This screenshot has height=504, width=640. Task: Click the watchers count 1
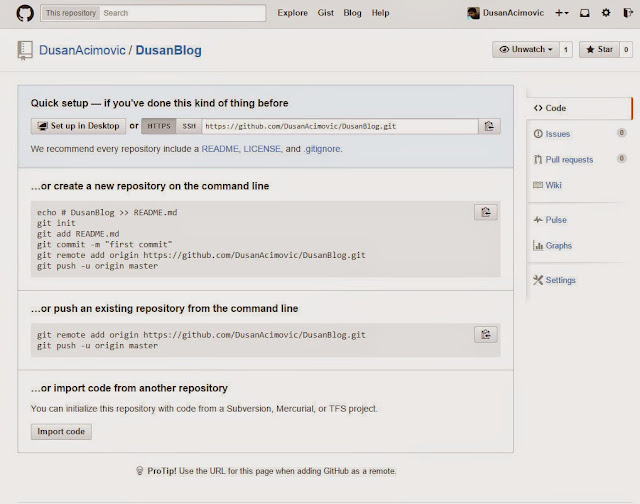[x=566, y=49]
